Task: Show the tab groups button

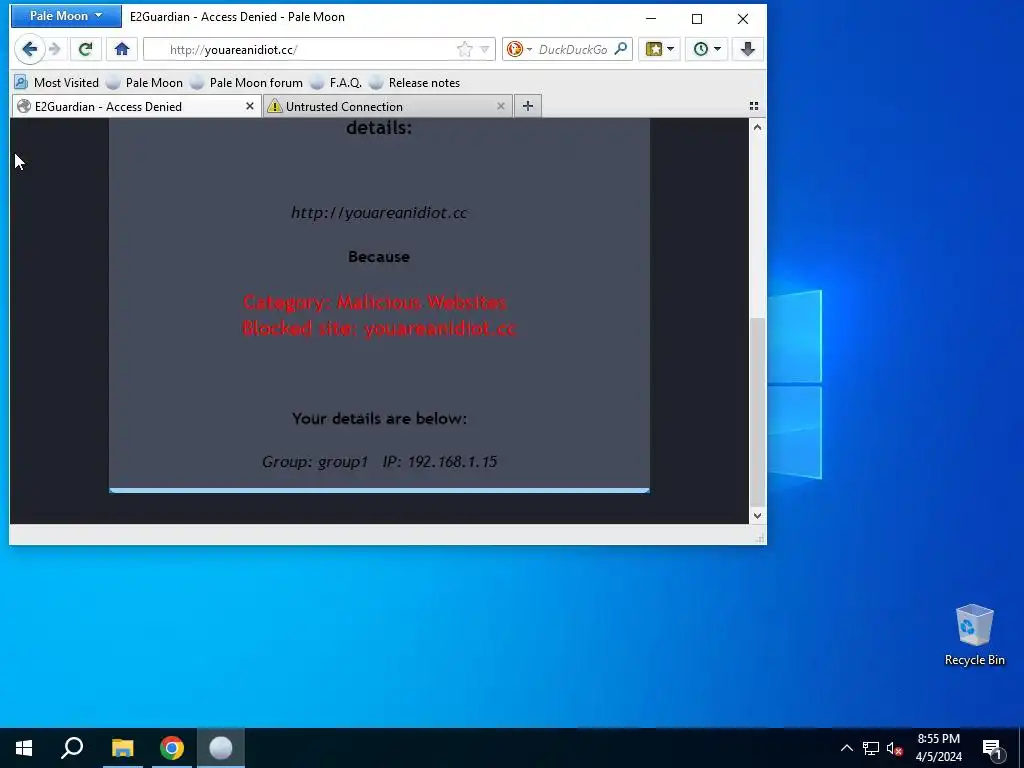Action: [754, 106]
